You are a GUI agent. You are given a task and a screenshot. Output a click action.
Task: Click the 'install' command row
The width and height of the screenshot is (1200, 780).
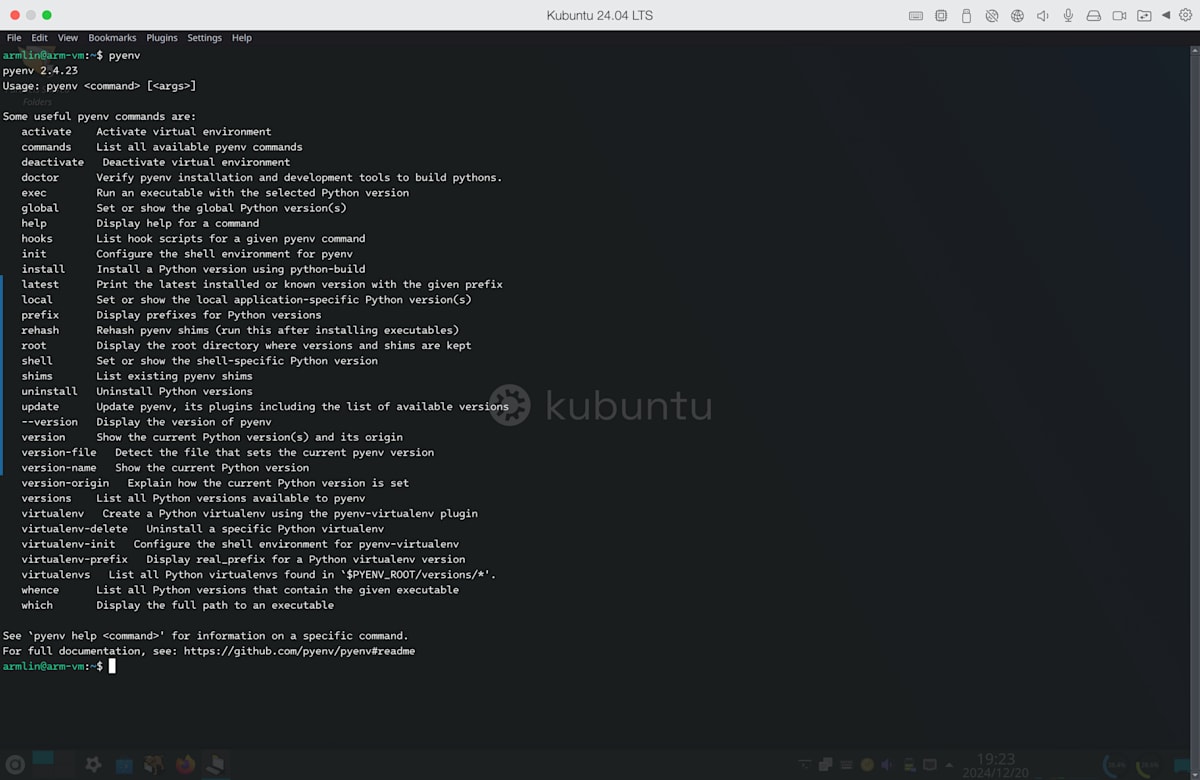click(194, 269)
